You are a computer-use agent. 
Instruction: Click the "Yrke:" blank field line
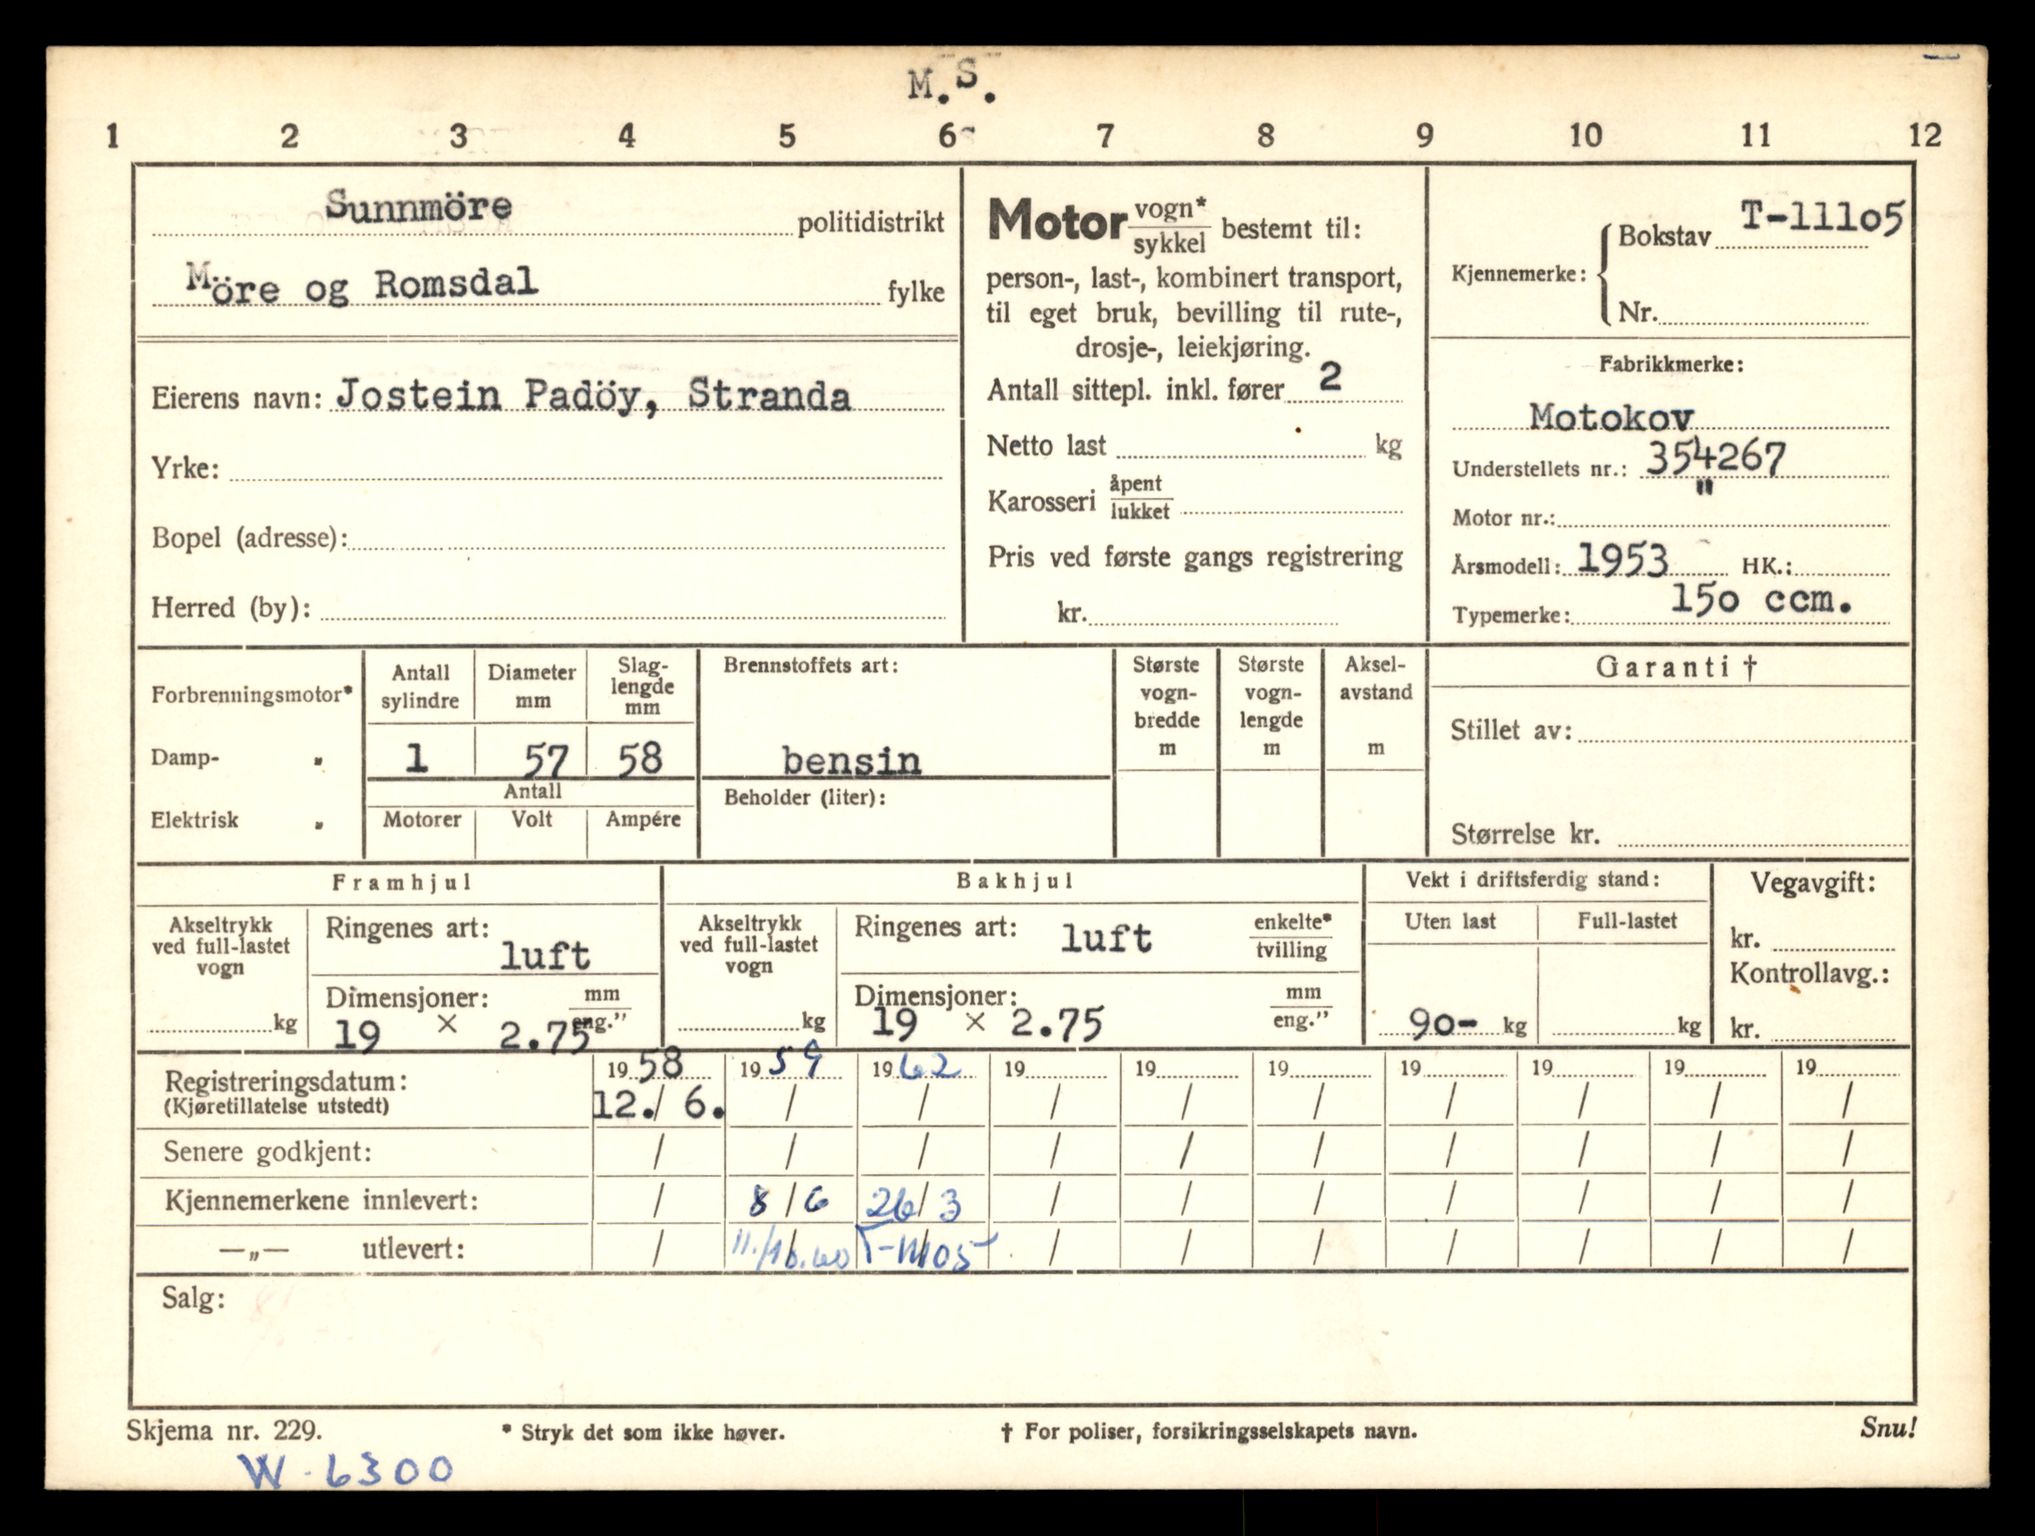pyautogui.click(x=585, y=468)
